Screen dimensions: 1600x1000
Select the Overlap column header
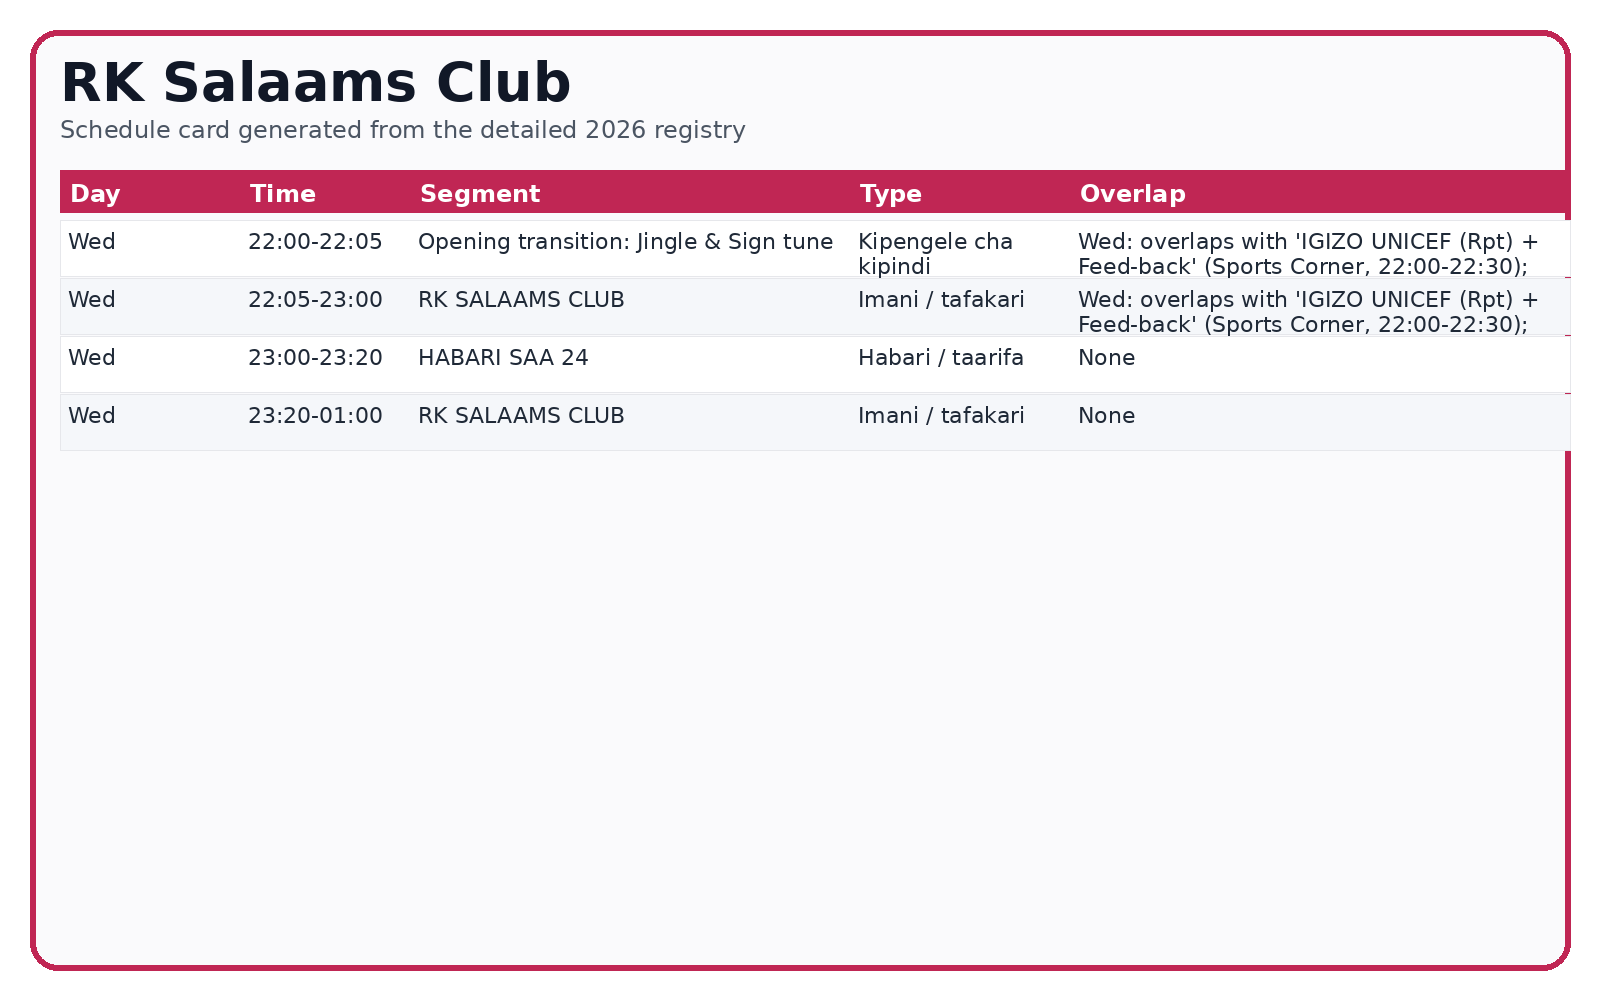pyautogui.click(x=1133, y=194)
